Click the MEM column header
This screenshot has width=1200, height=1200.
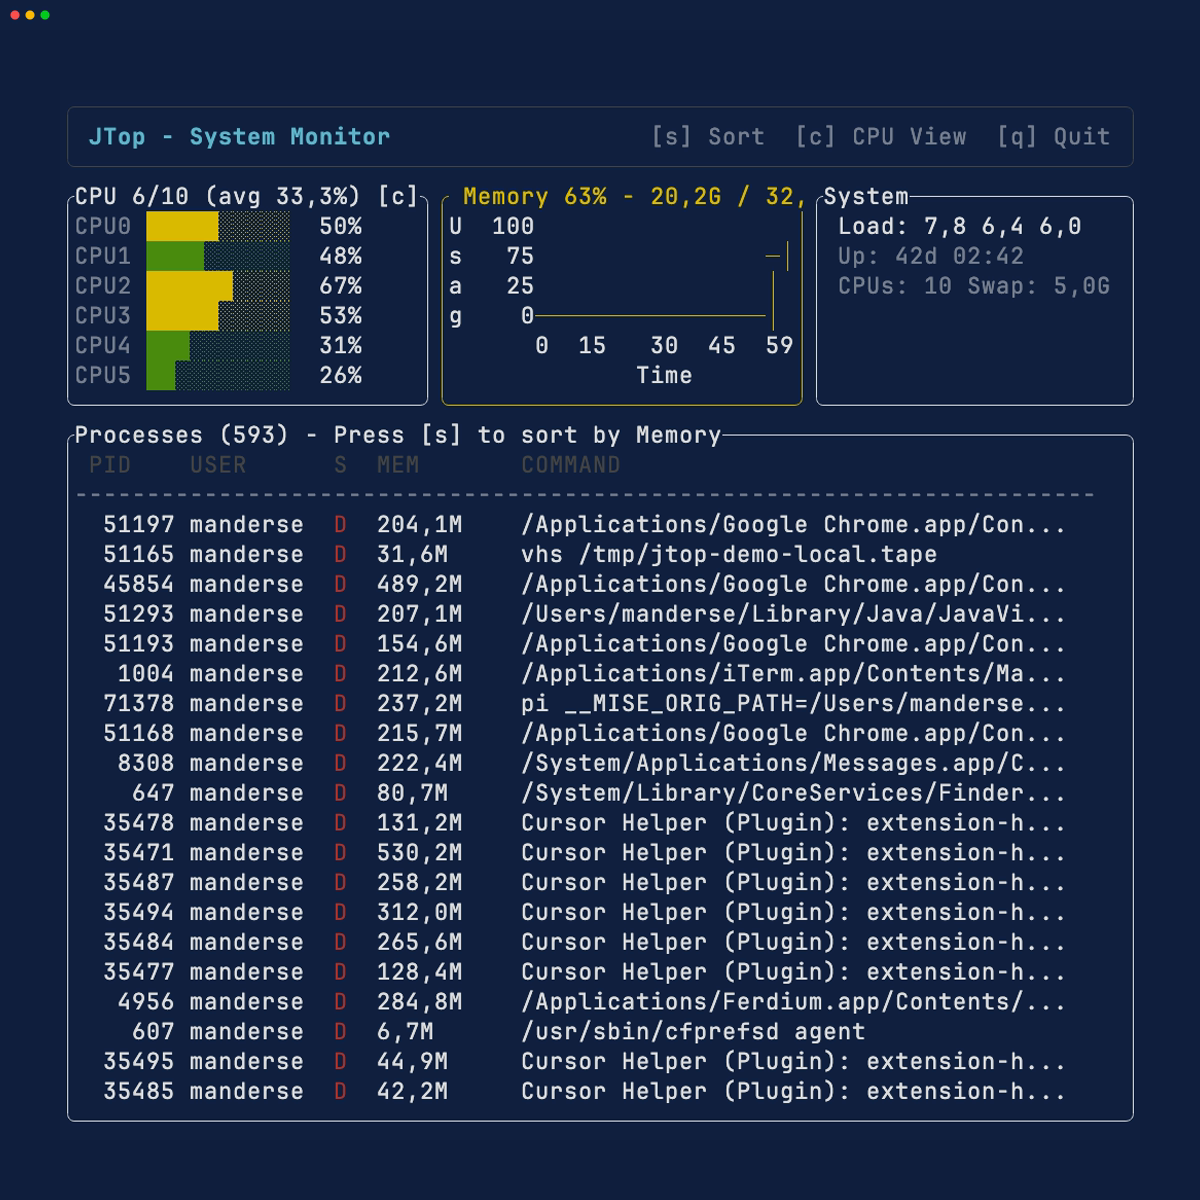click(x=398, y=465)
